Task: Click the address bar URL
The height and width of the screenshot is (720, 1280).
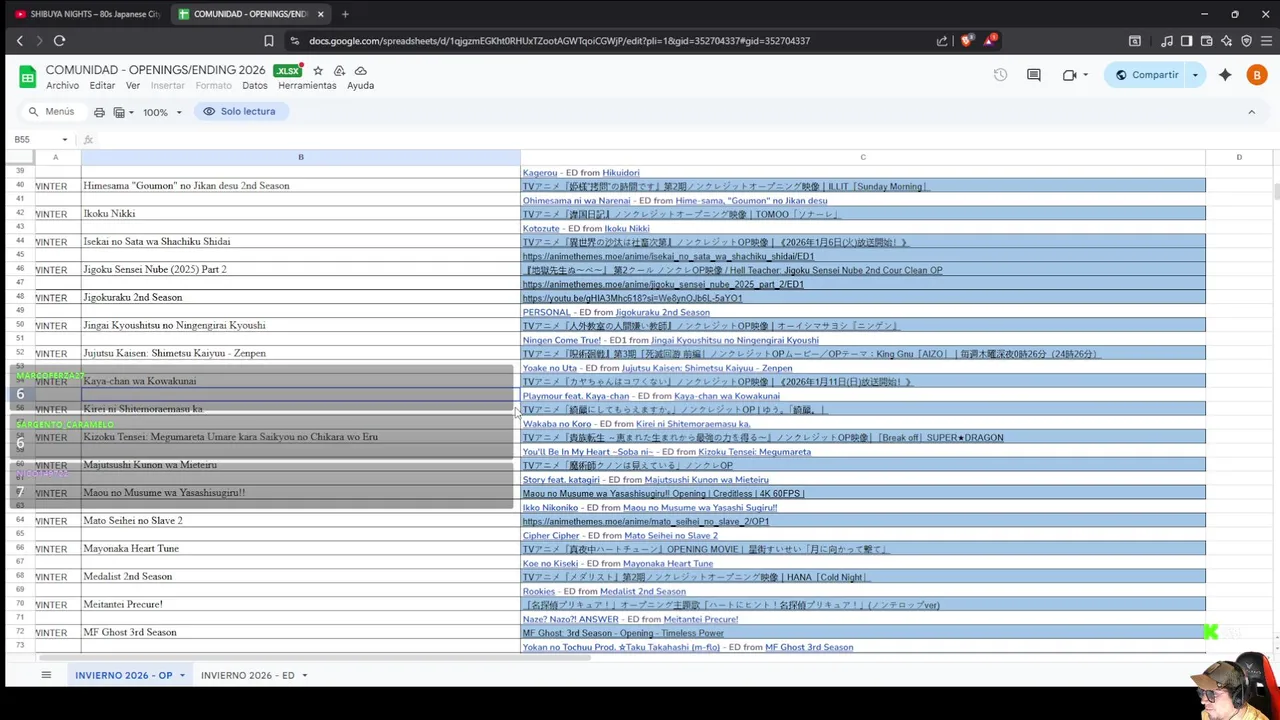Action: tap(559, 41)
